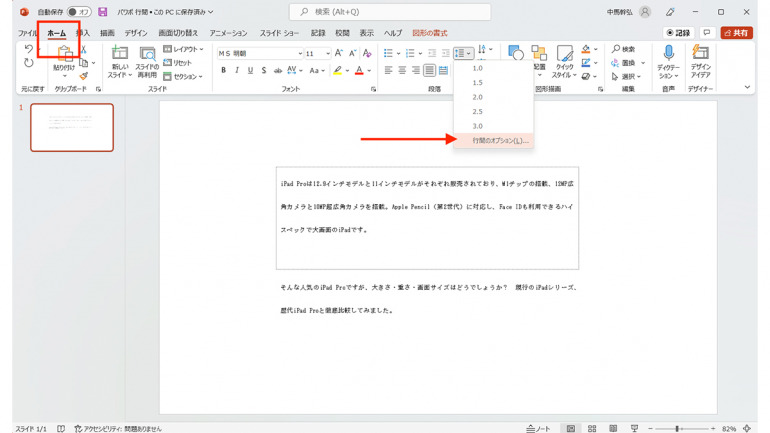Toggle strikethrough formatting
Viewport: 770px width, 433px height.
277,70
